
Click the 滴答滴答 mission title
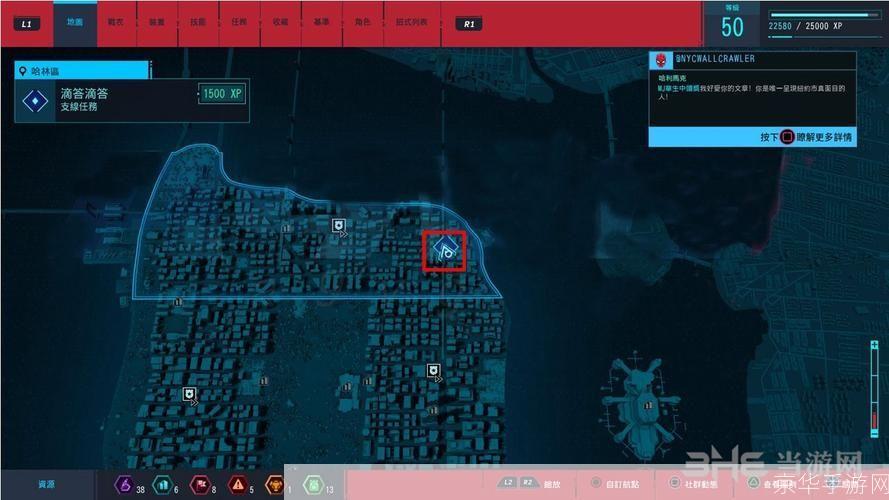click(x=84, y=94)
